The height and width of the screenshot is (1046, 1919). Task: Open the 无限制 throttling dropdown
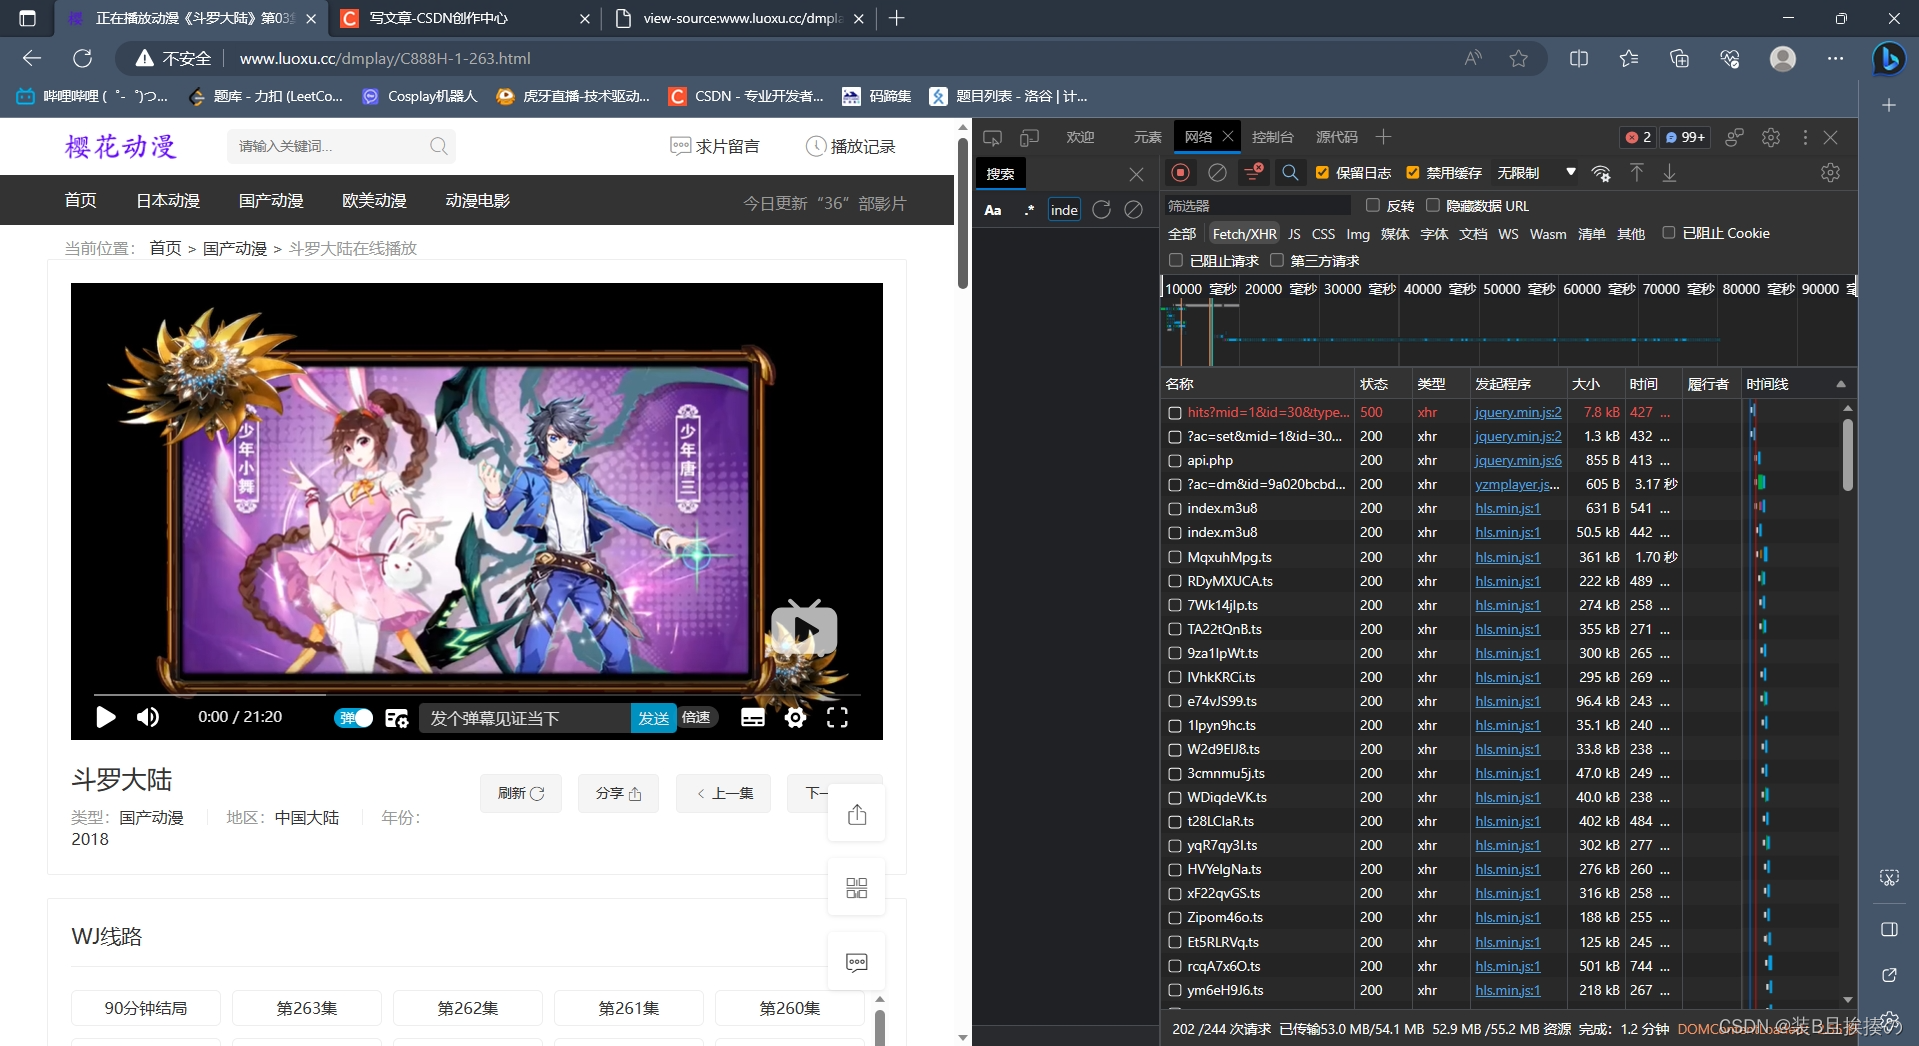click(x=1536, y=173)
